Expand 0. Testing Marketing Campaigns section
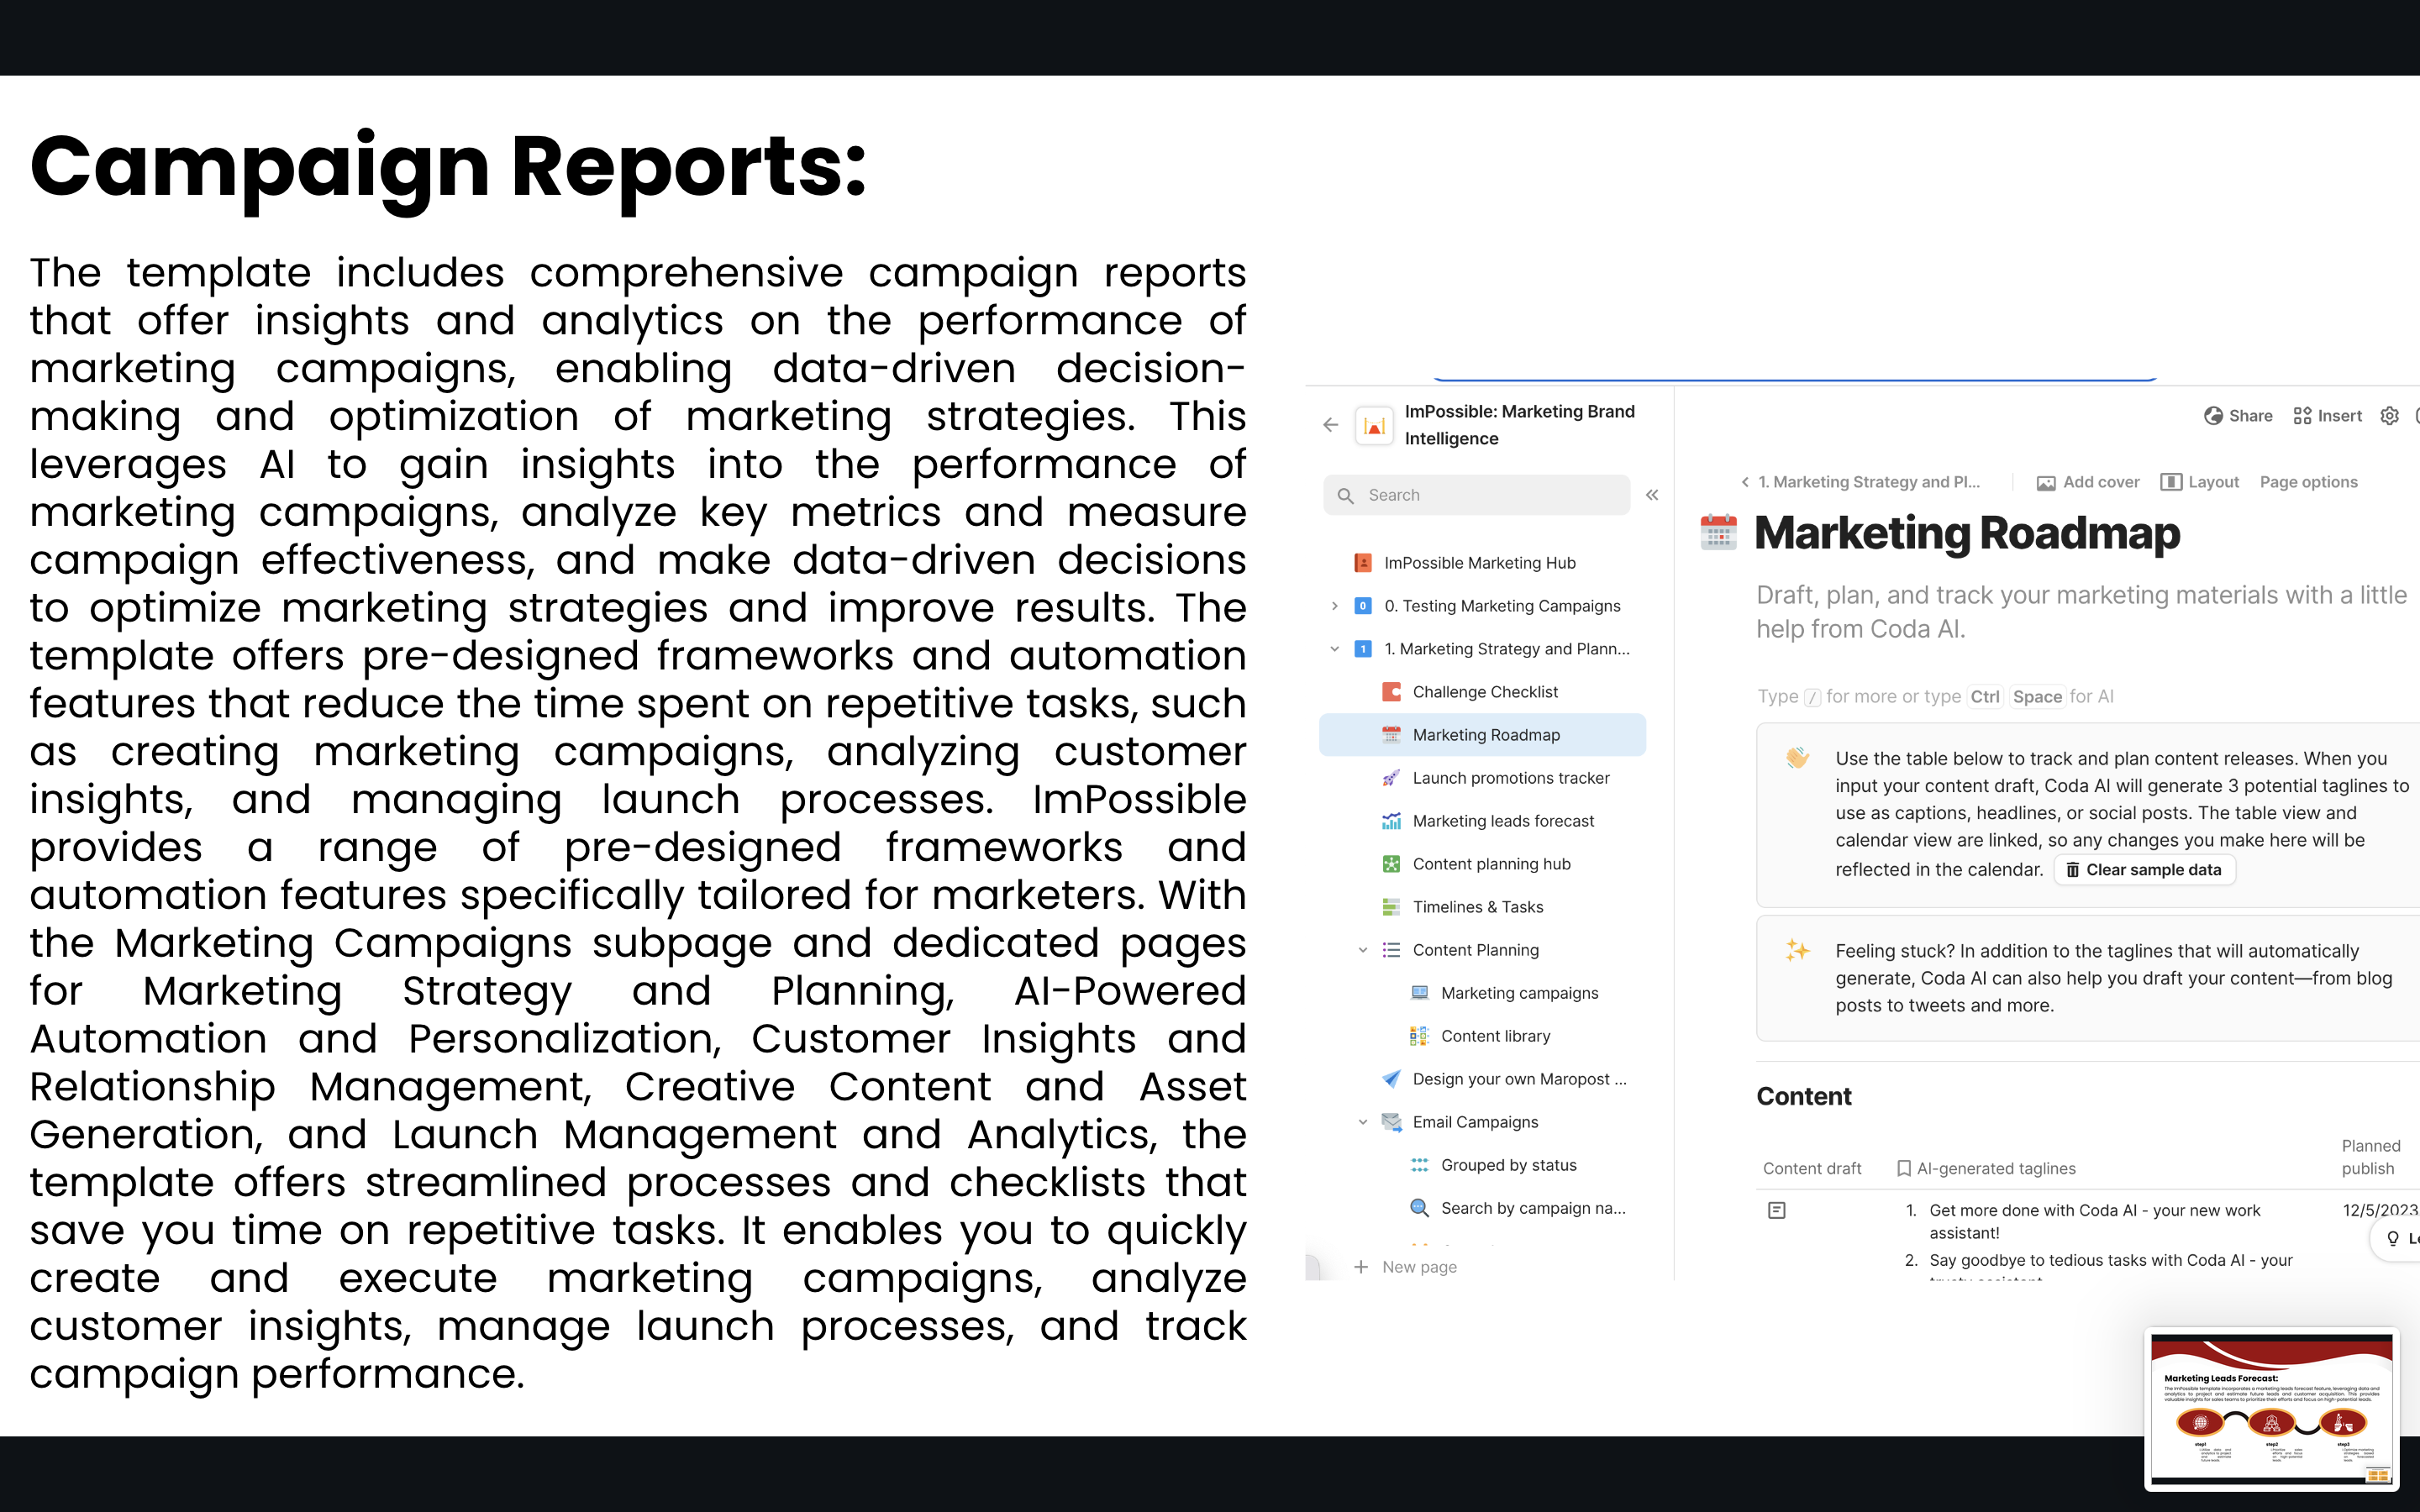This screenshot has width=2420, height=1512. (x=1334, y=606)
